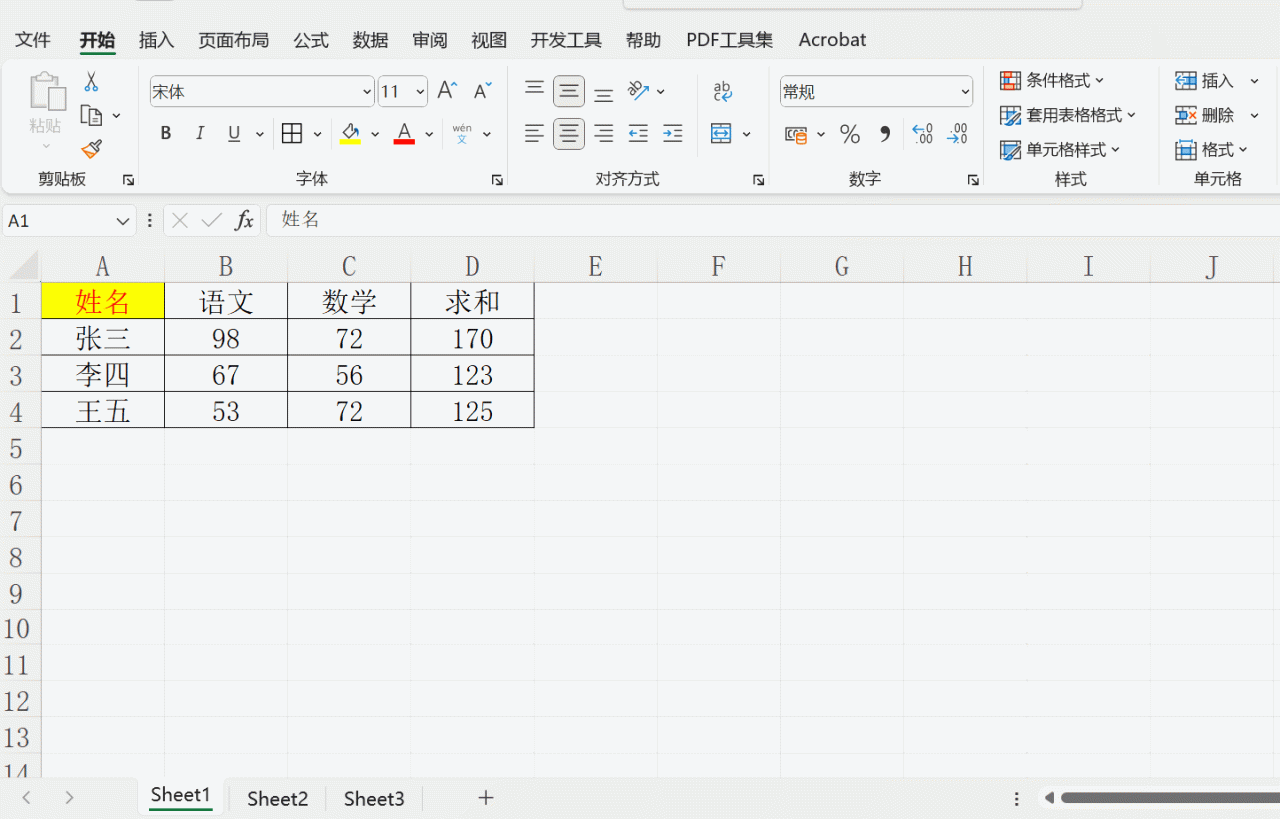The height and width of the screenshot is (819, 1280).
Task: Click the Merge and Center icon
Action: click(721, 133)
